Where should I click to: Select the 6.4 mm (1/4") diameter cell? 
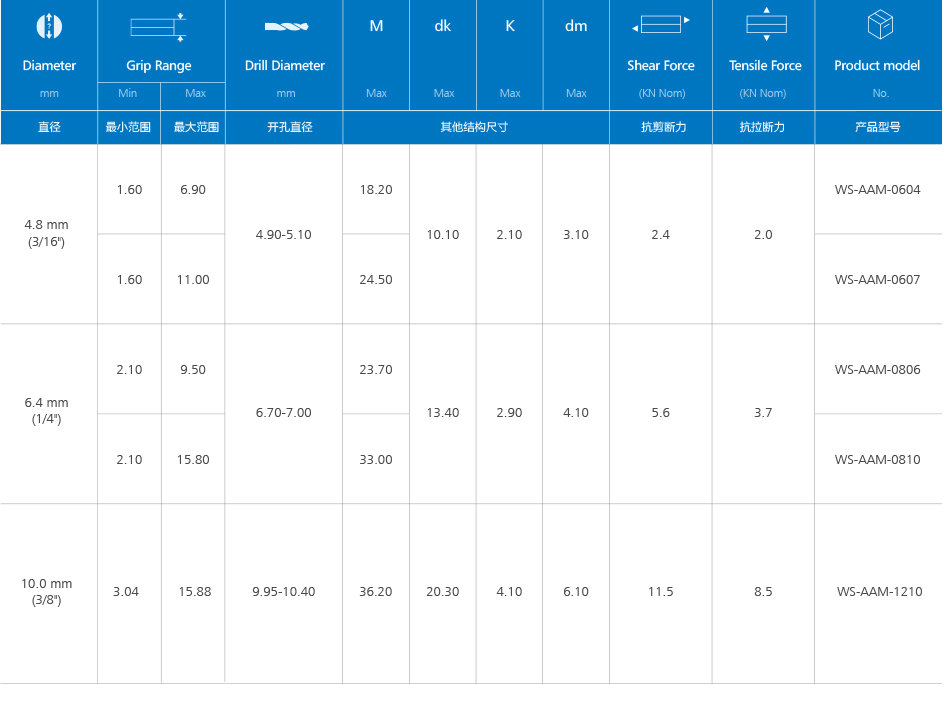tap(47, 411)
